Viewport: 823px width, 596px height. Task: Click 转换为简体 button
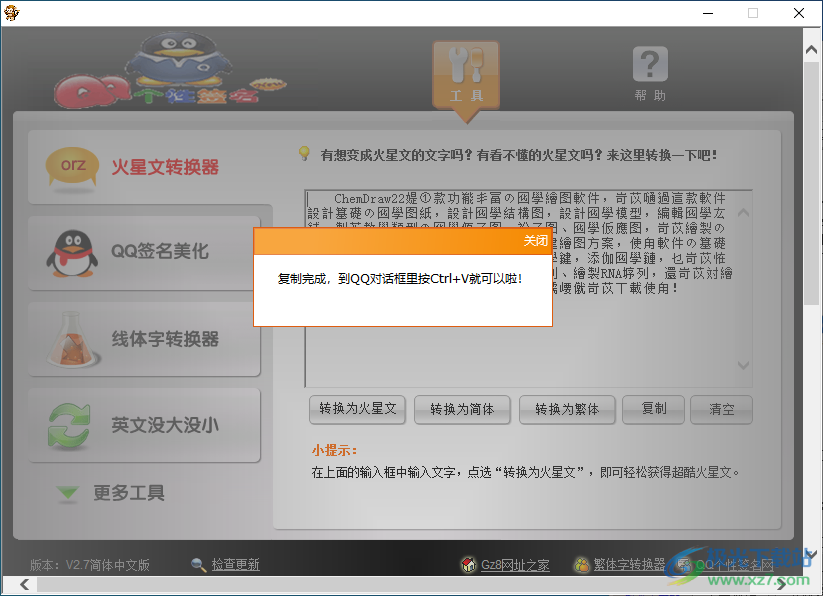click(x=462, y=409)
